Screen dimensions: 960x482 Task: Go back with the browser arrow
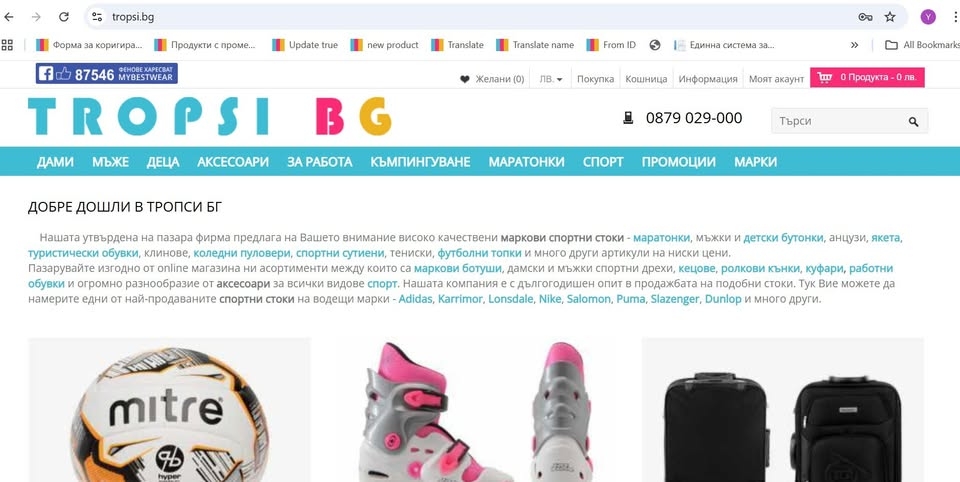click(9, 17)
